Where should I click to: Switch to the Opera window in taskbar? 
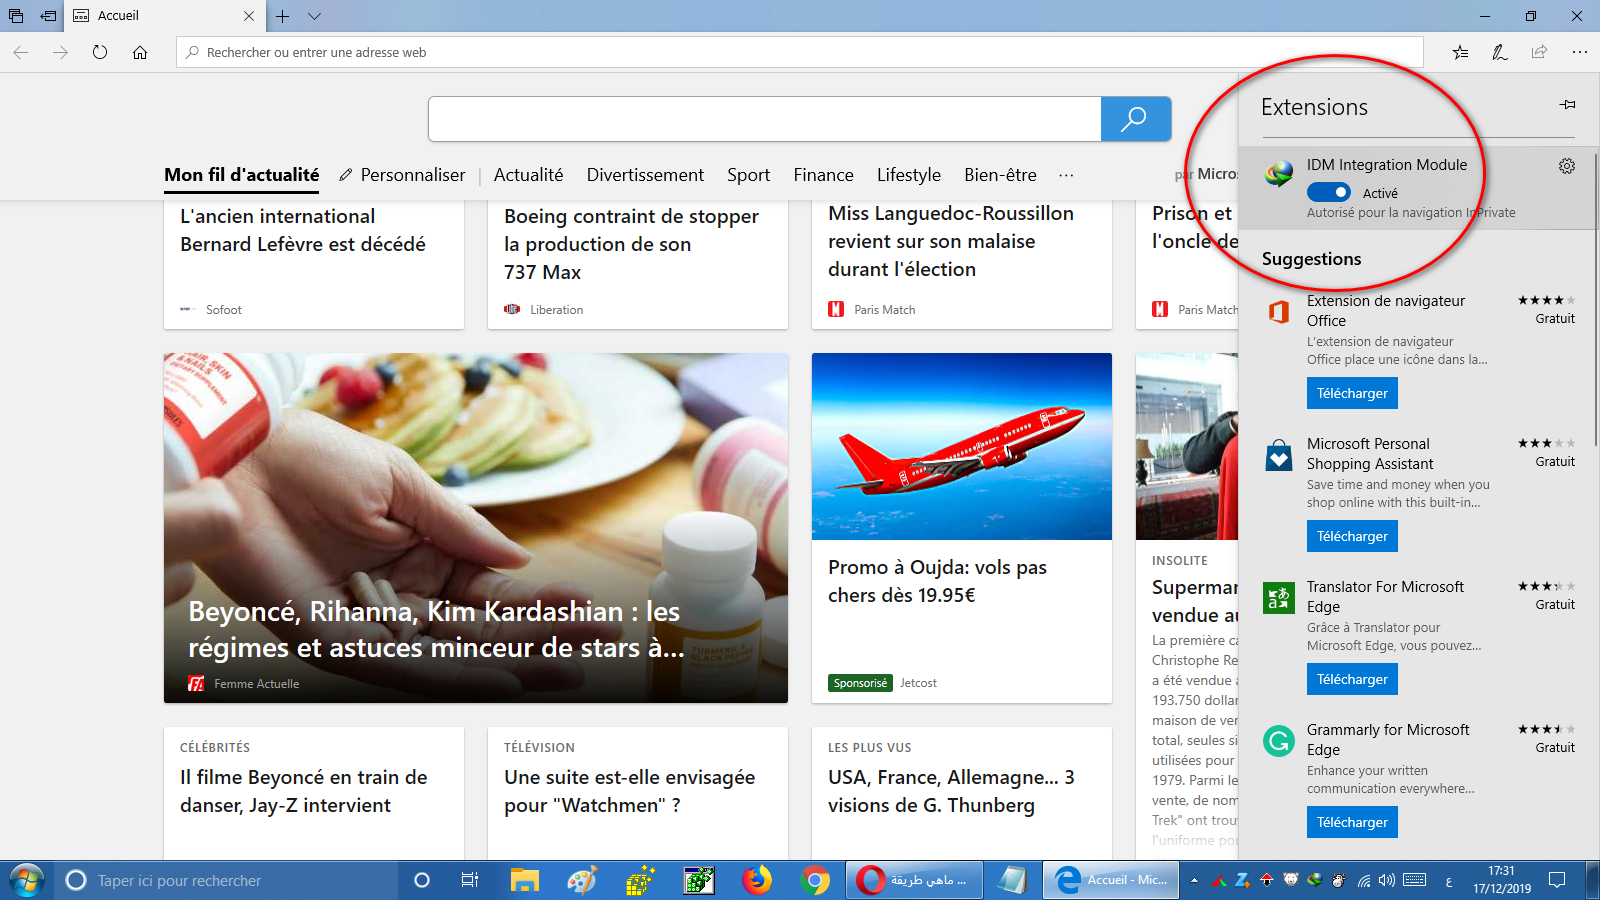tap(913, 880)
